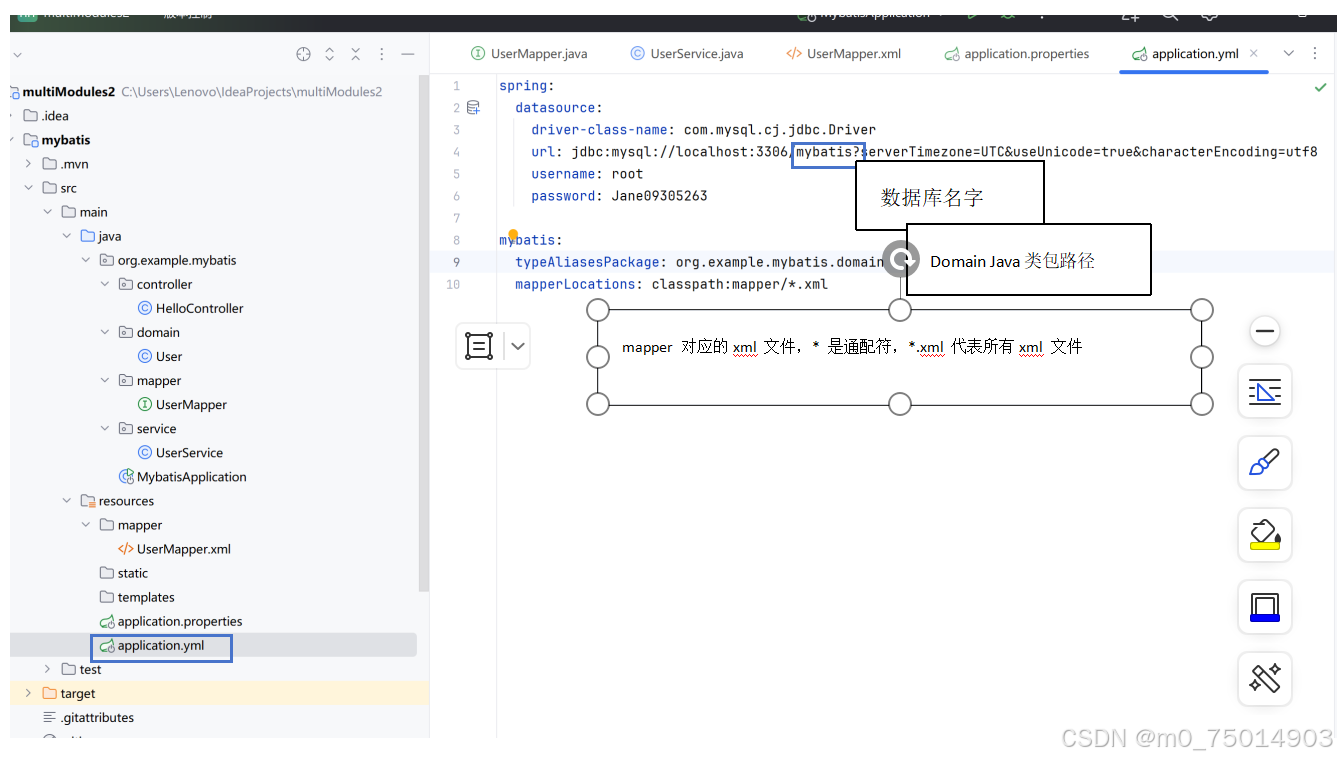This screenshot has height=760, width=1337.
Task: Hide the project tool window
Action: [408, 55]
